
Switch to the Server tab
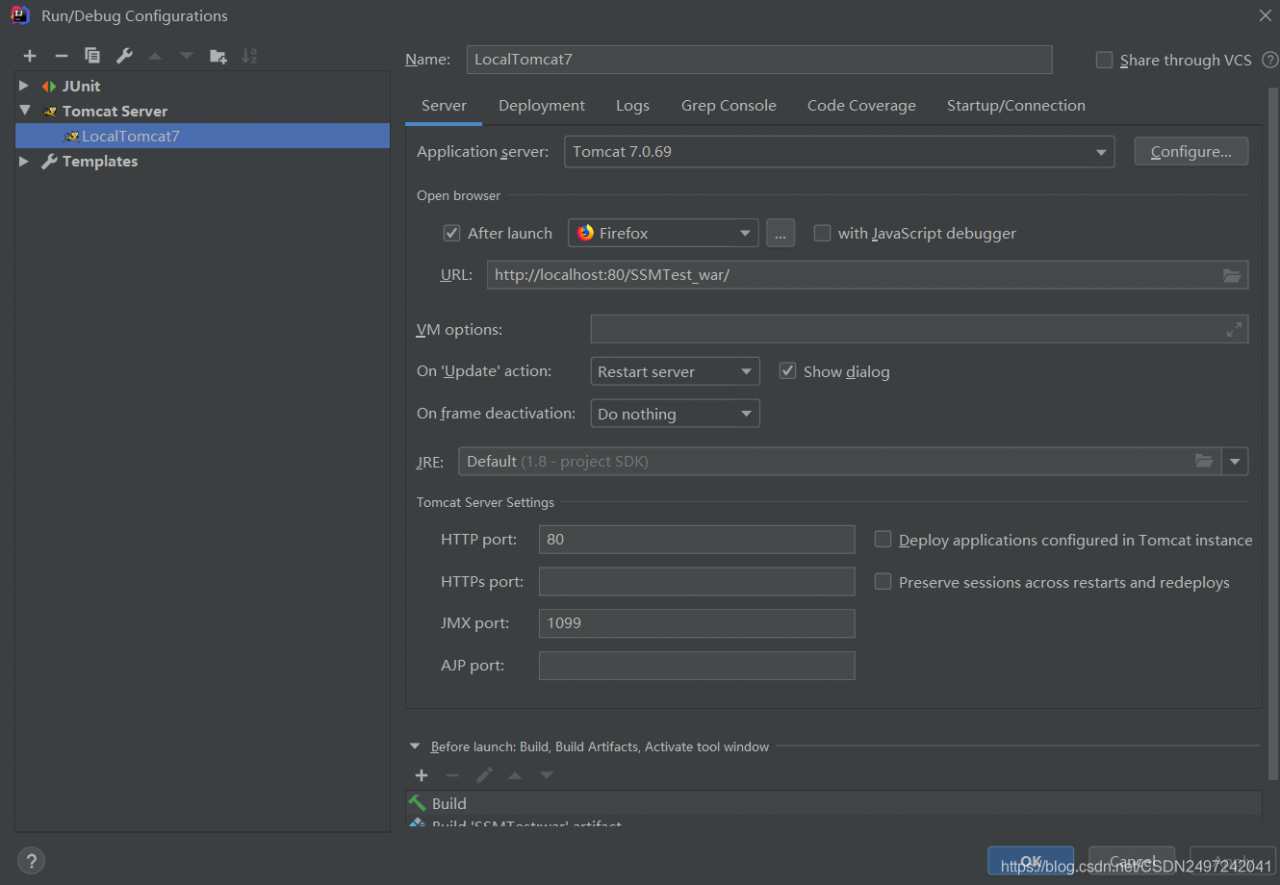[444, 105]
